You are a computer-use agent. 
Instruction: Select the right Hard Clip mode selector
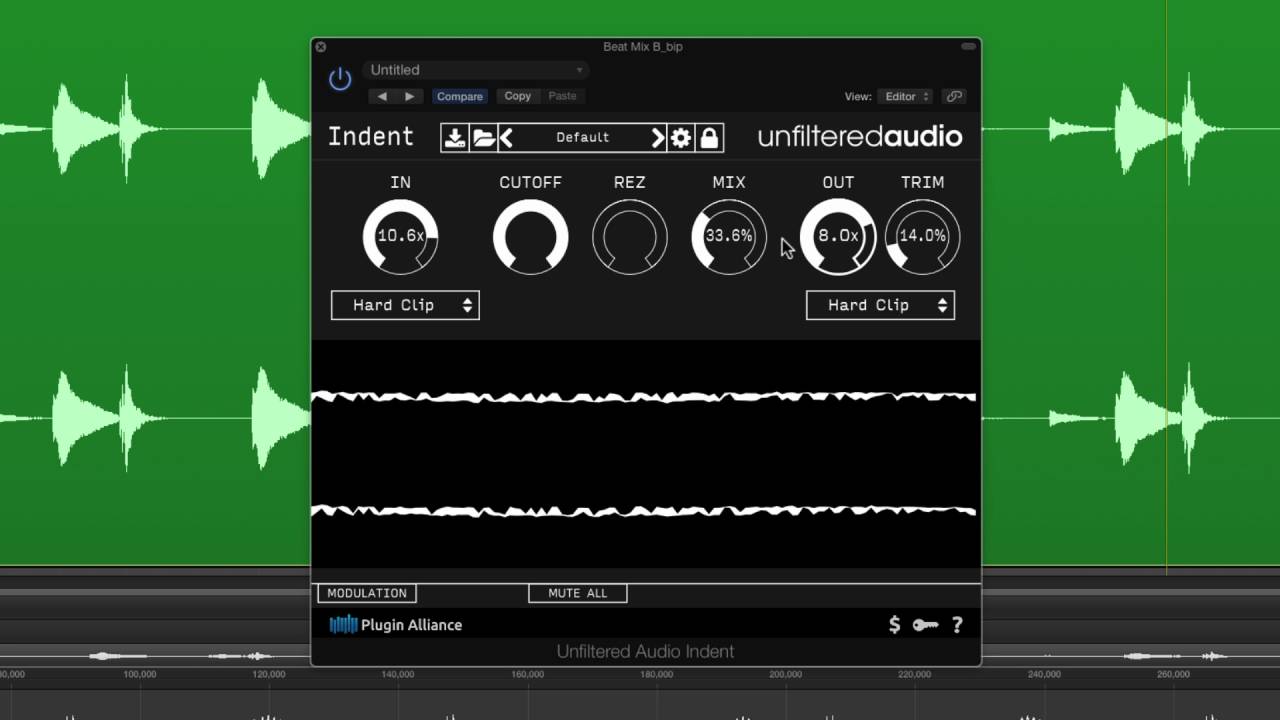tap(880, 305)
